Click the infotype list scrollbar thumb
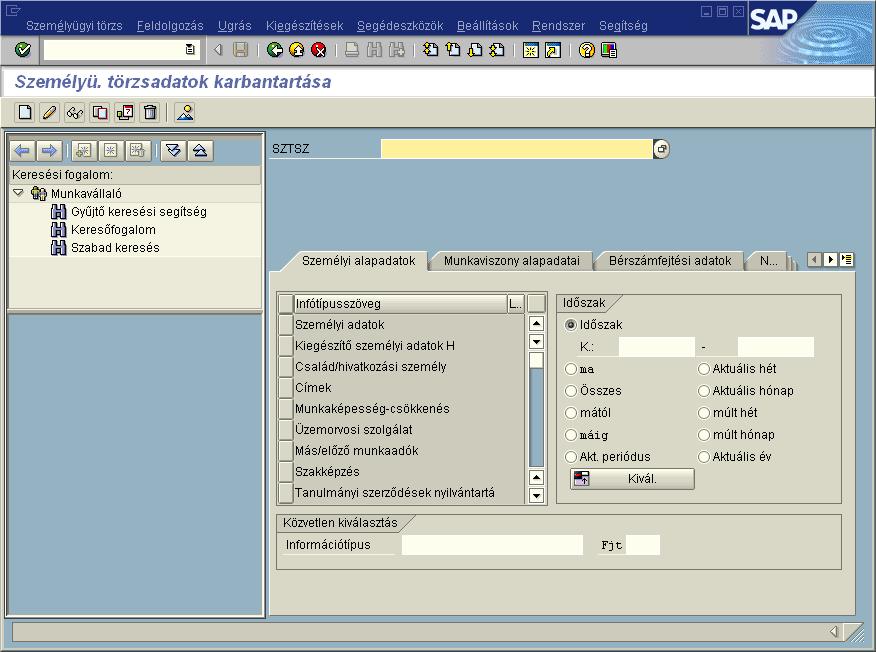 coord(536,359)
